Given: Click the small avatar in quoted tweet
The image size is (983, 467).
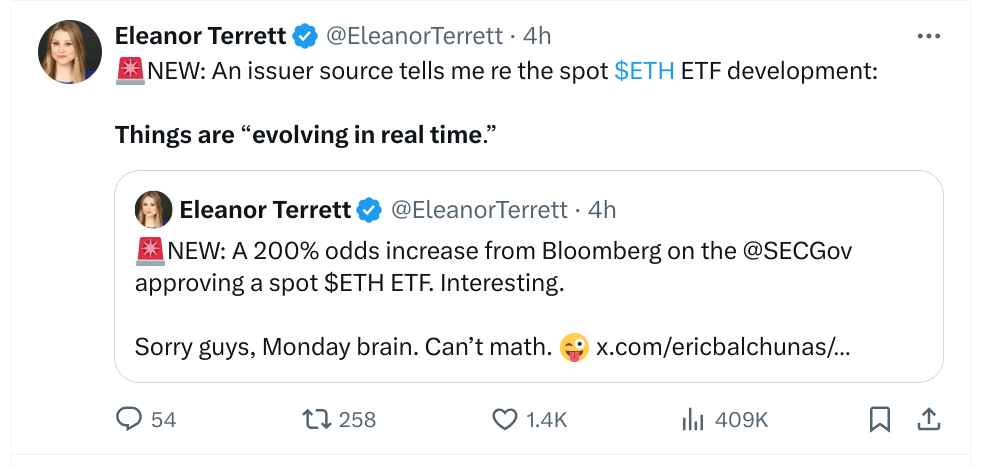Looking at the screenshot, I should (154, 210).
